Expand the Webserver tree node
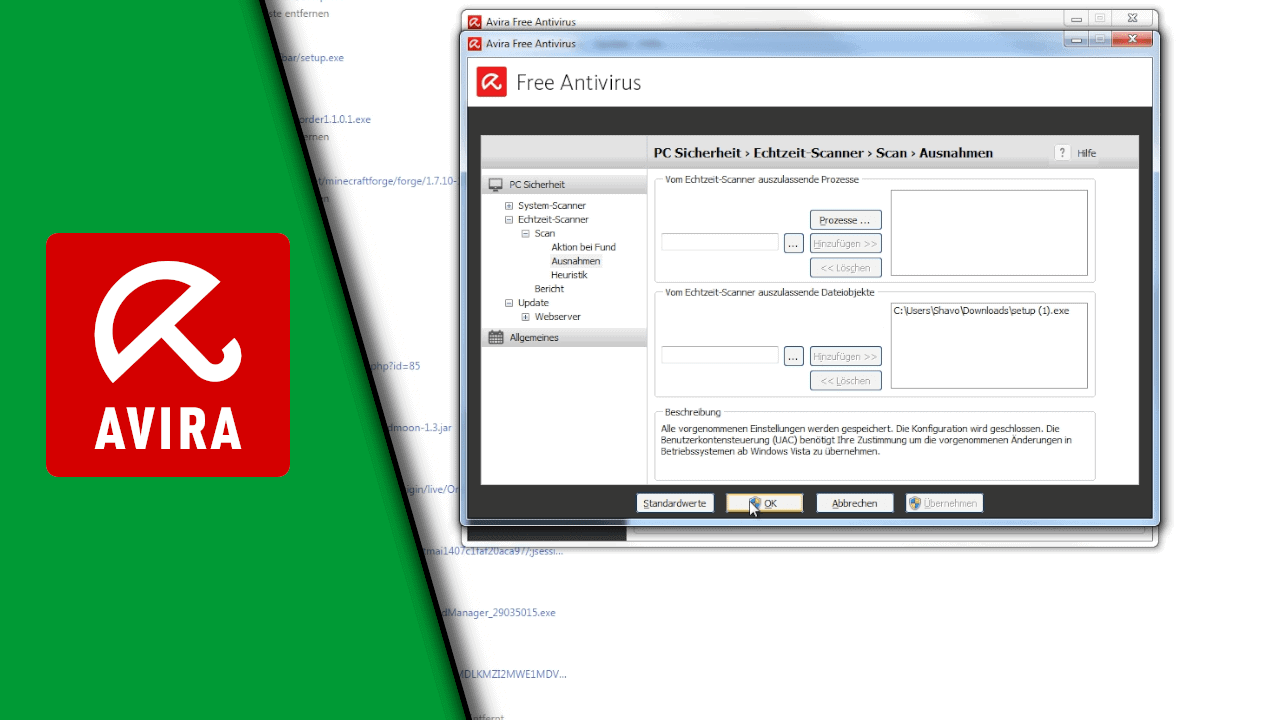Viewport: 1280px width, 720px height. point(525,317)
